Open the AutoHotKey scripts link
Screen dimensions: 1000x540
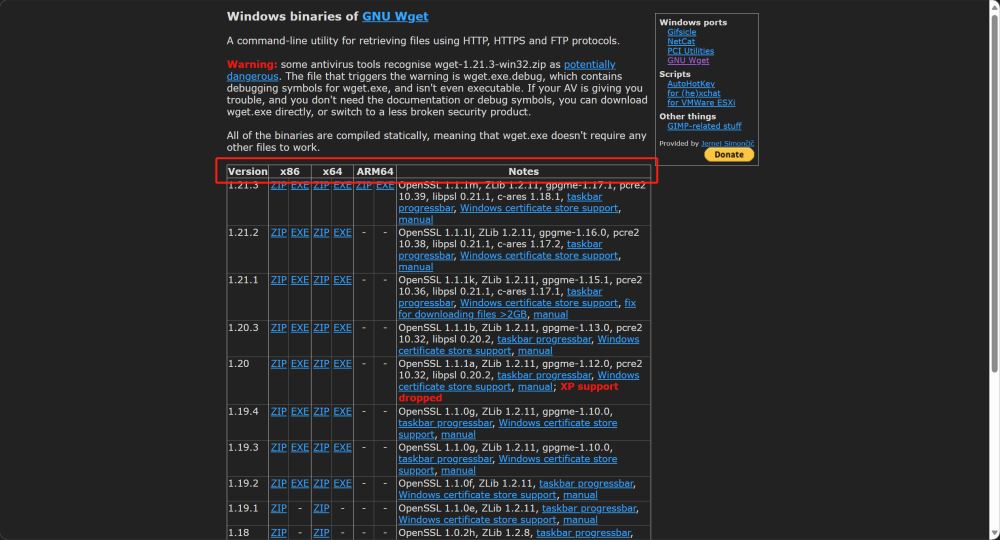point(691,84)
